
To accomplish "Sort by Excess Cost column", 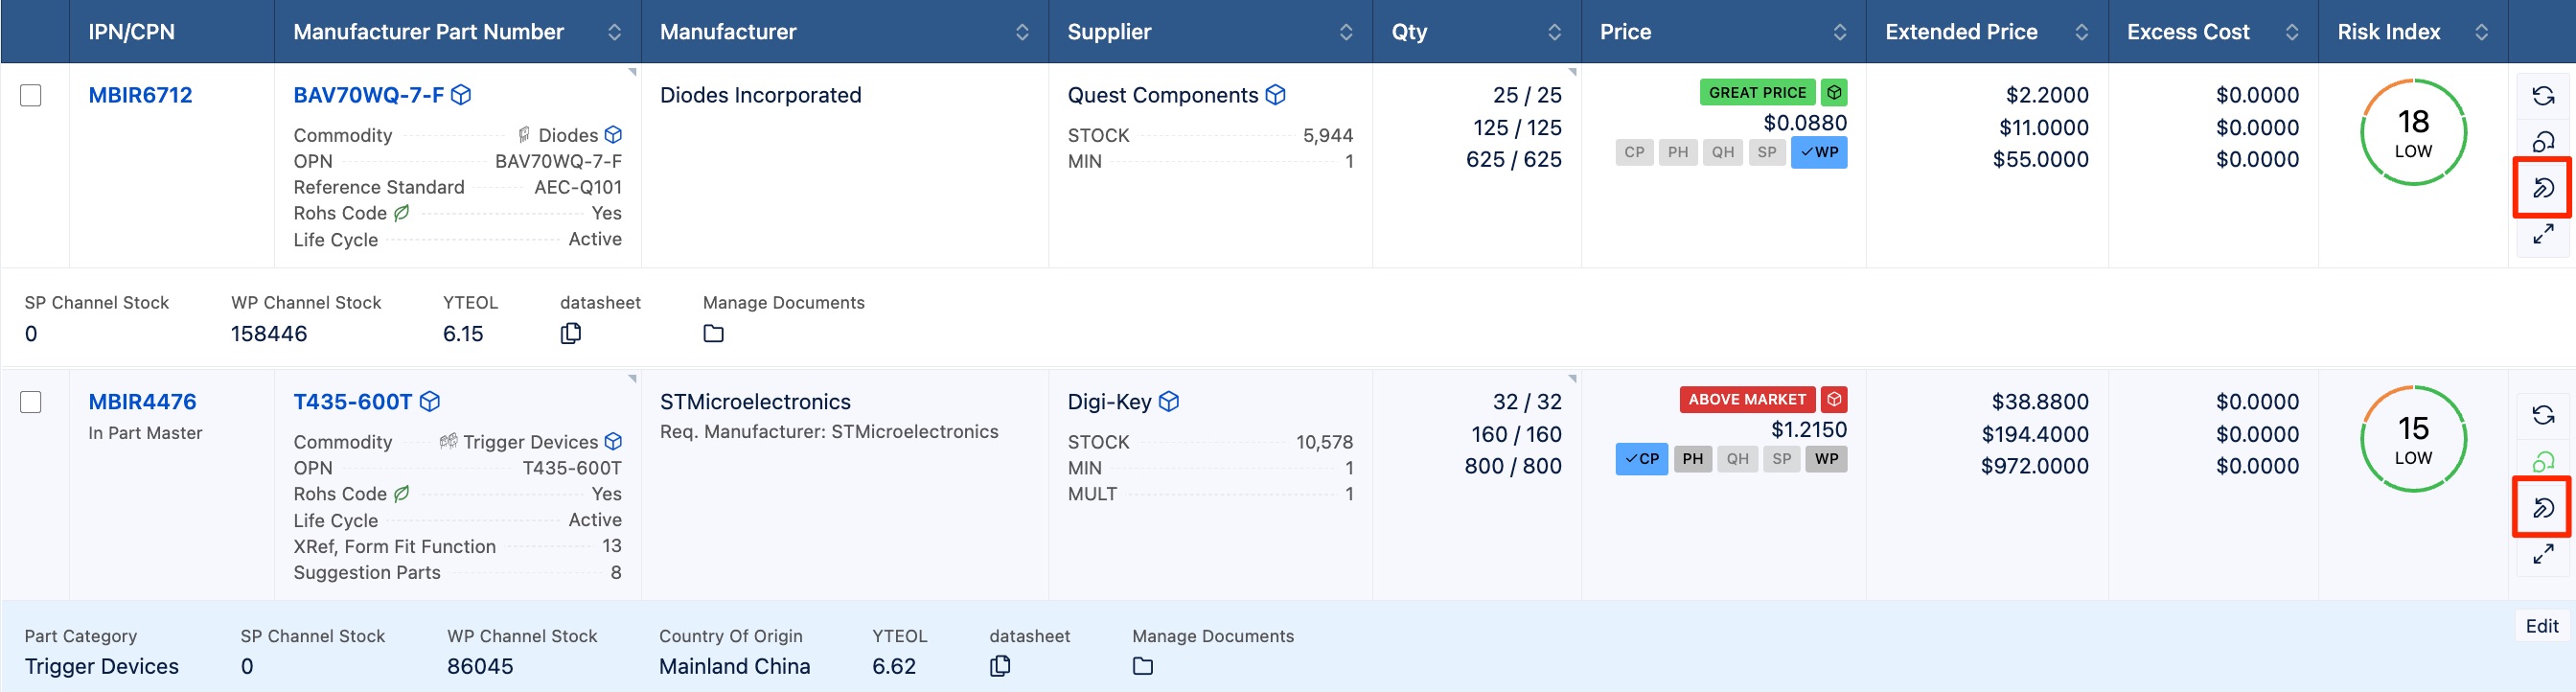I will point(2292,32).
